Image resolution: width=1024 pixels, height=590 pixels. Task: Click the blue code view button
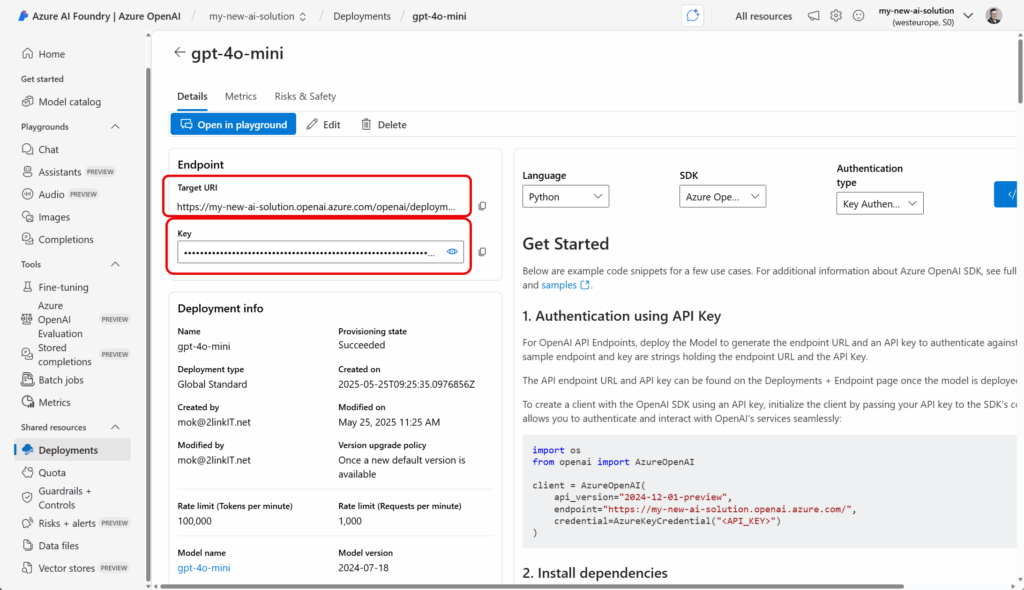click(x=1007, y=195)
